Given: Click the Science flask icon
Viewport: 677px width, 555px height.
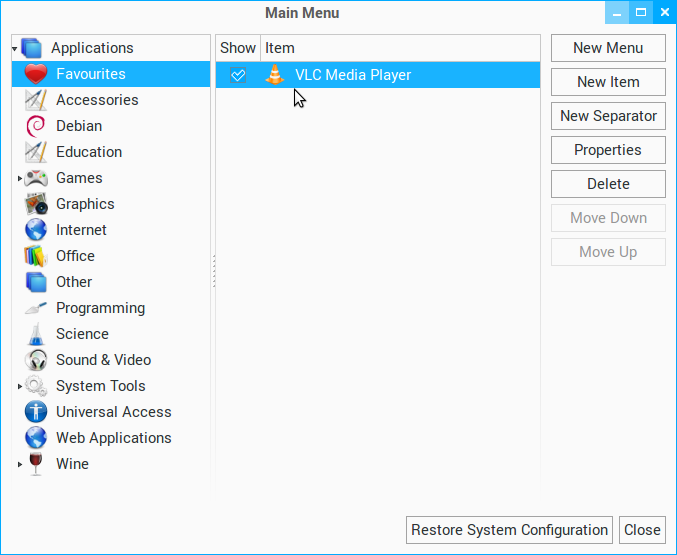Looking at the screenshot, I should tap(36, 334).
